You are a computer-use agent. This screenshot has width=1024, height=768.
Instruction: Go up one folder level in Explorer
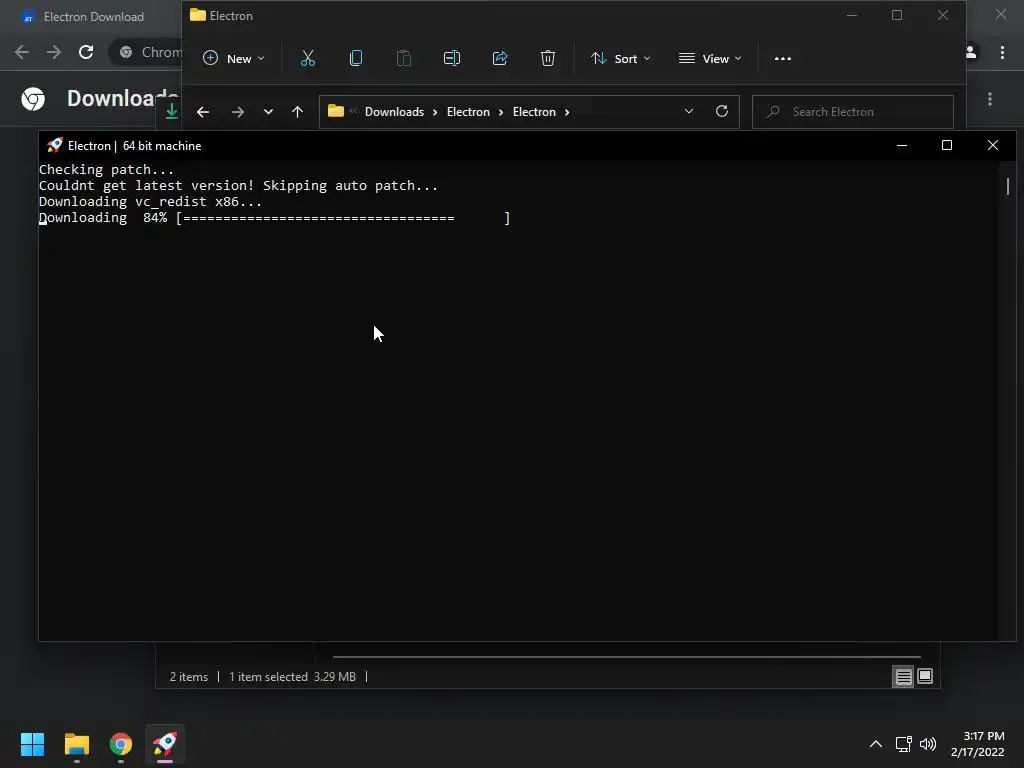[x=297, y=112]
